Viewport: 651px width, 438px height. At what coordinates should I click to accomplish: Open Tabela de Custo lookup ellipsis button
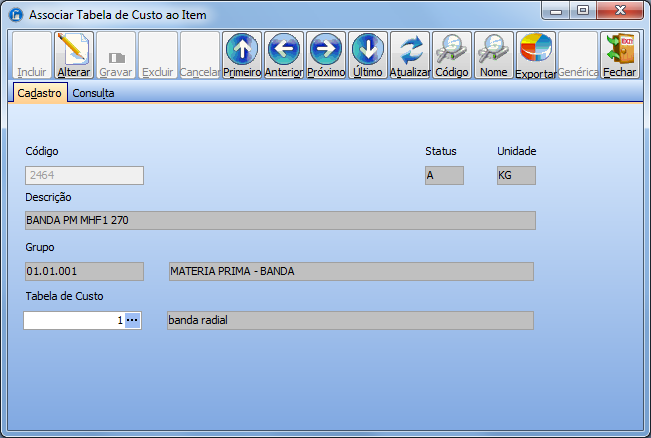pos(133,320)
